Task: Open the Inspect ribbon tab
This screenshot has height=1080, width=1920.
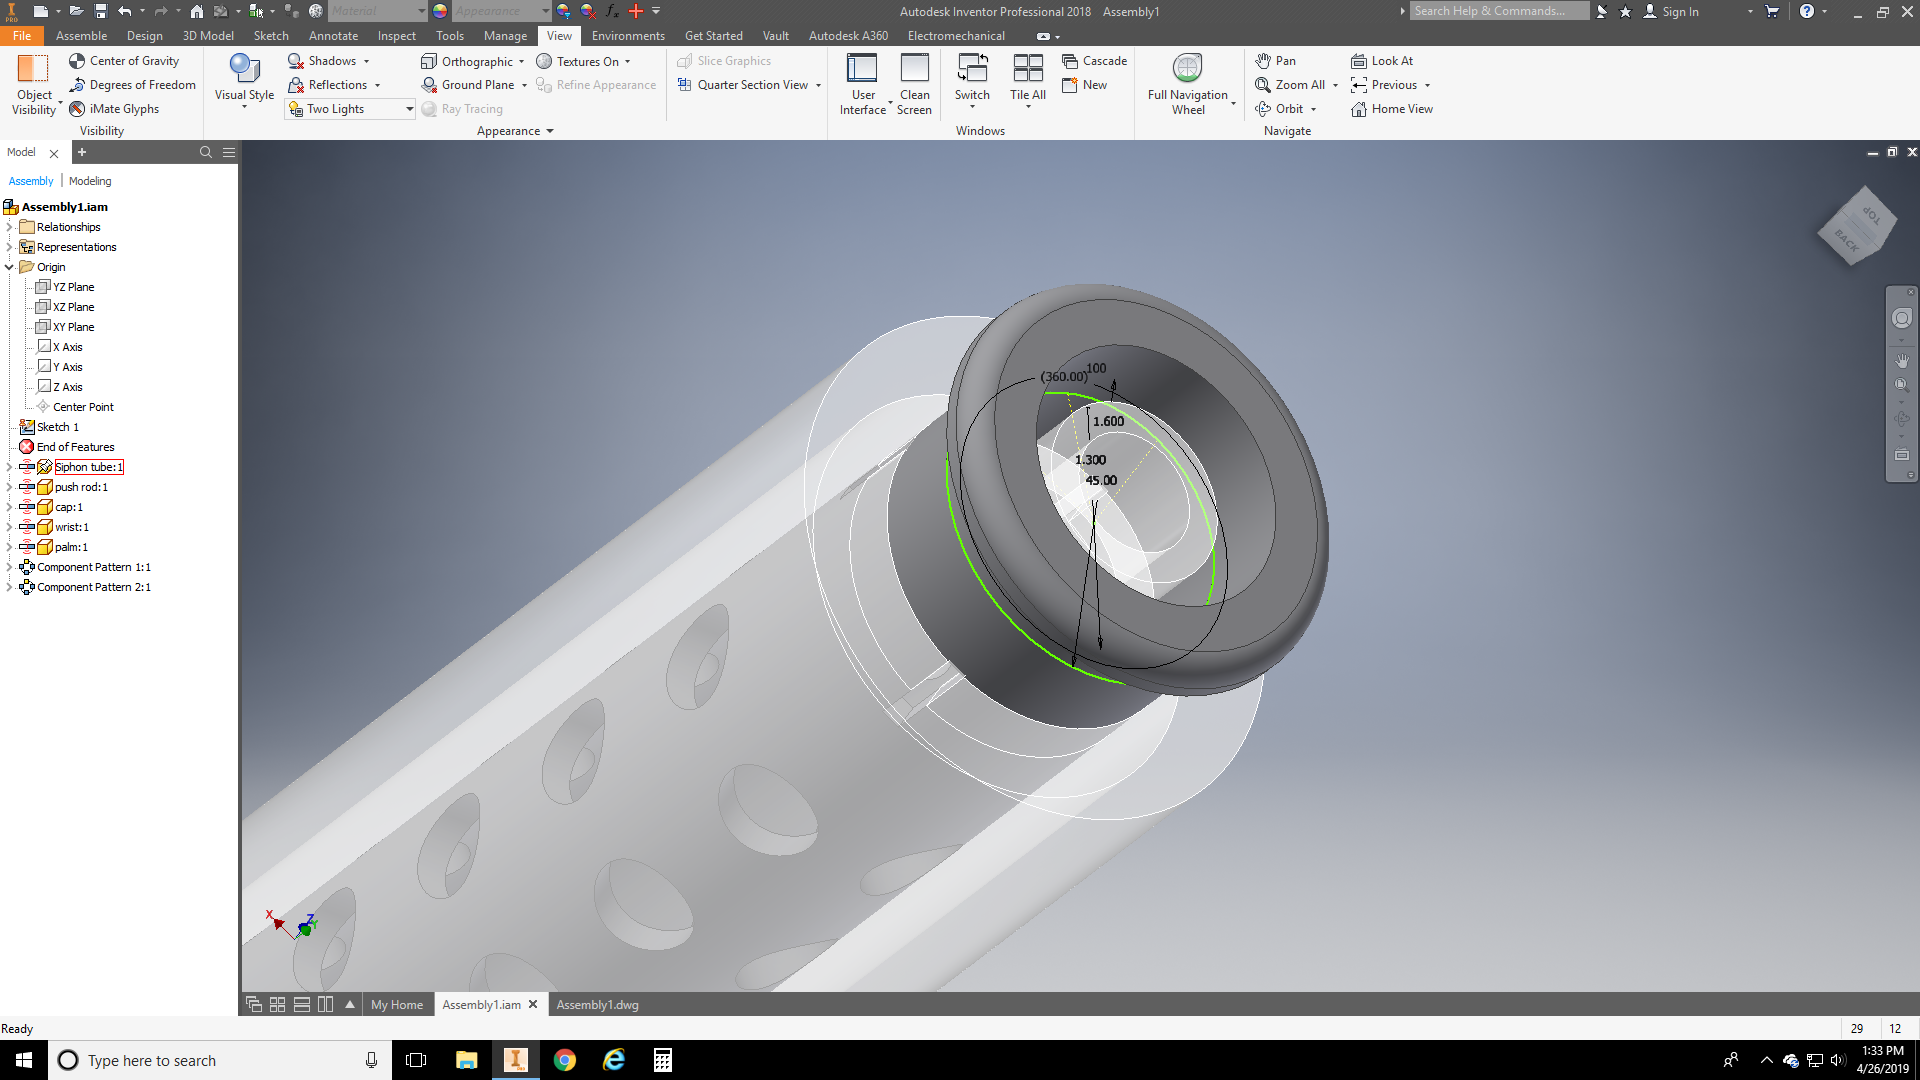Action: point(396,36)
